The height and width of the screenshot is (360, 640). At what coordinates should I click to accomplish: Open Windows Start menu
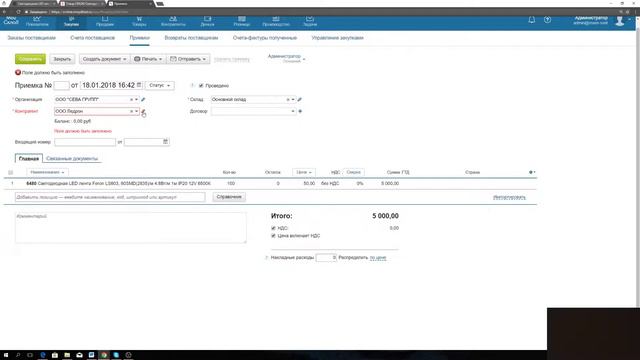(6, 355)
